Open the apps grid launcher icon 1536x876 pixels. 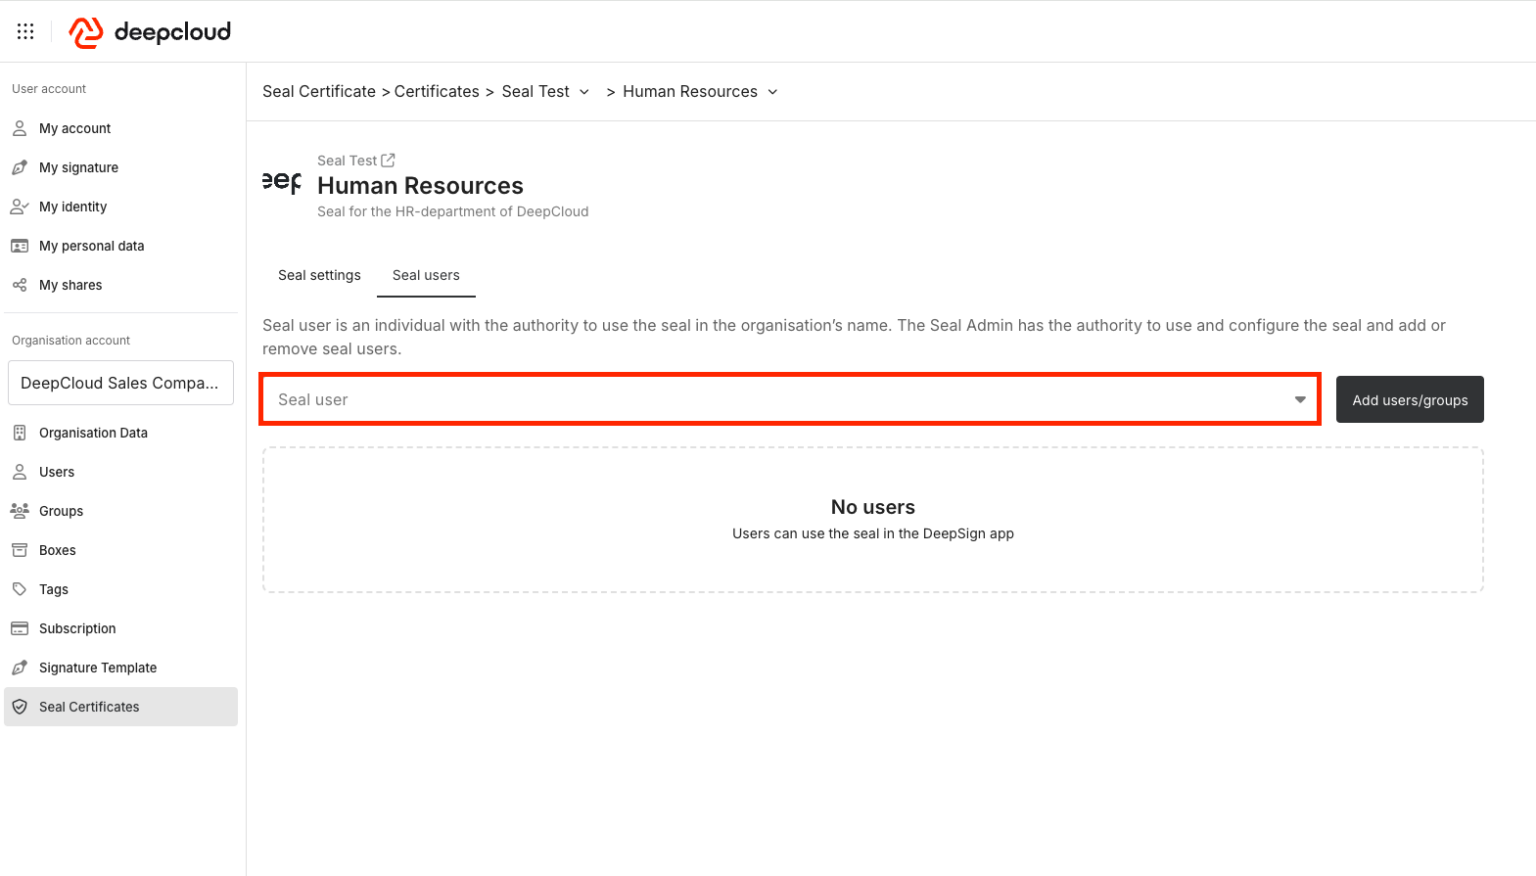point(25,32)
